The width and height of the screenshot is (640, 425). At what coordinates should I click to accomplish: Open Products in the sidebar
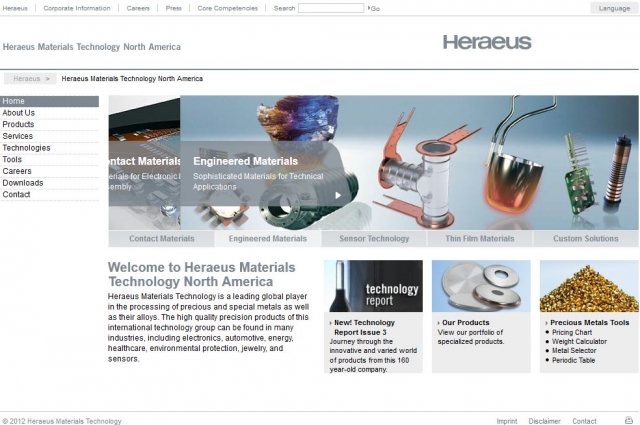(x=49, y=125)
